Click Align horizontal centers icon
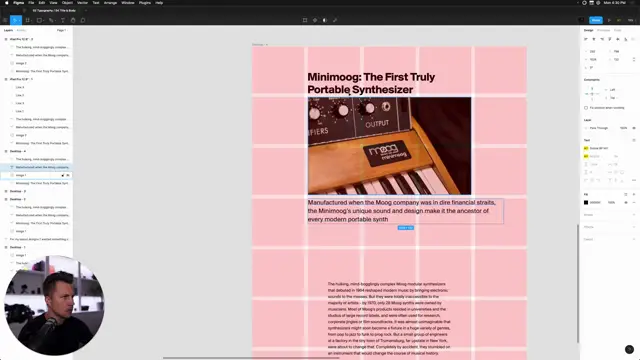 (594, 39)
